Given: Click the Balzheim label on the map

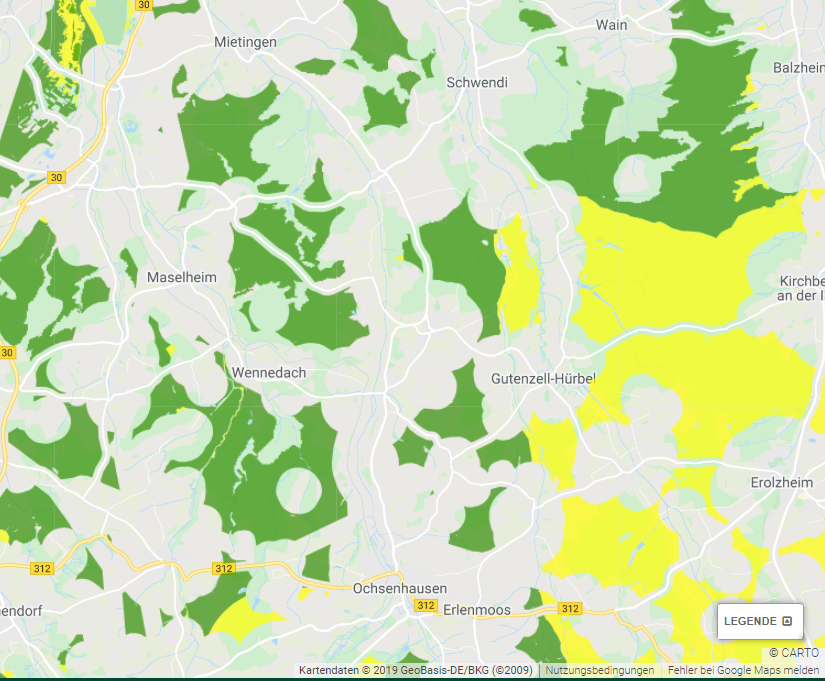Looking at the screenshot, I should click(798, 67).
